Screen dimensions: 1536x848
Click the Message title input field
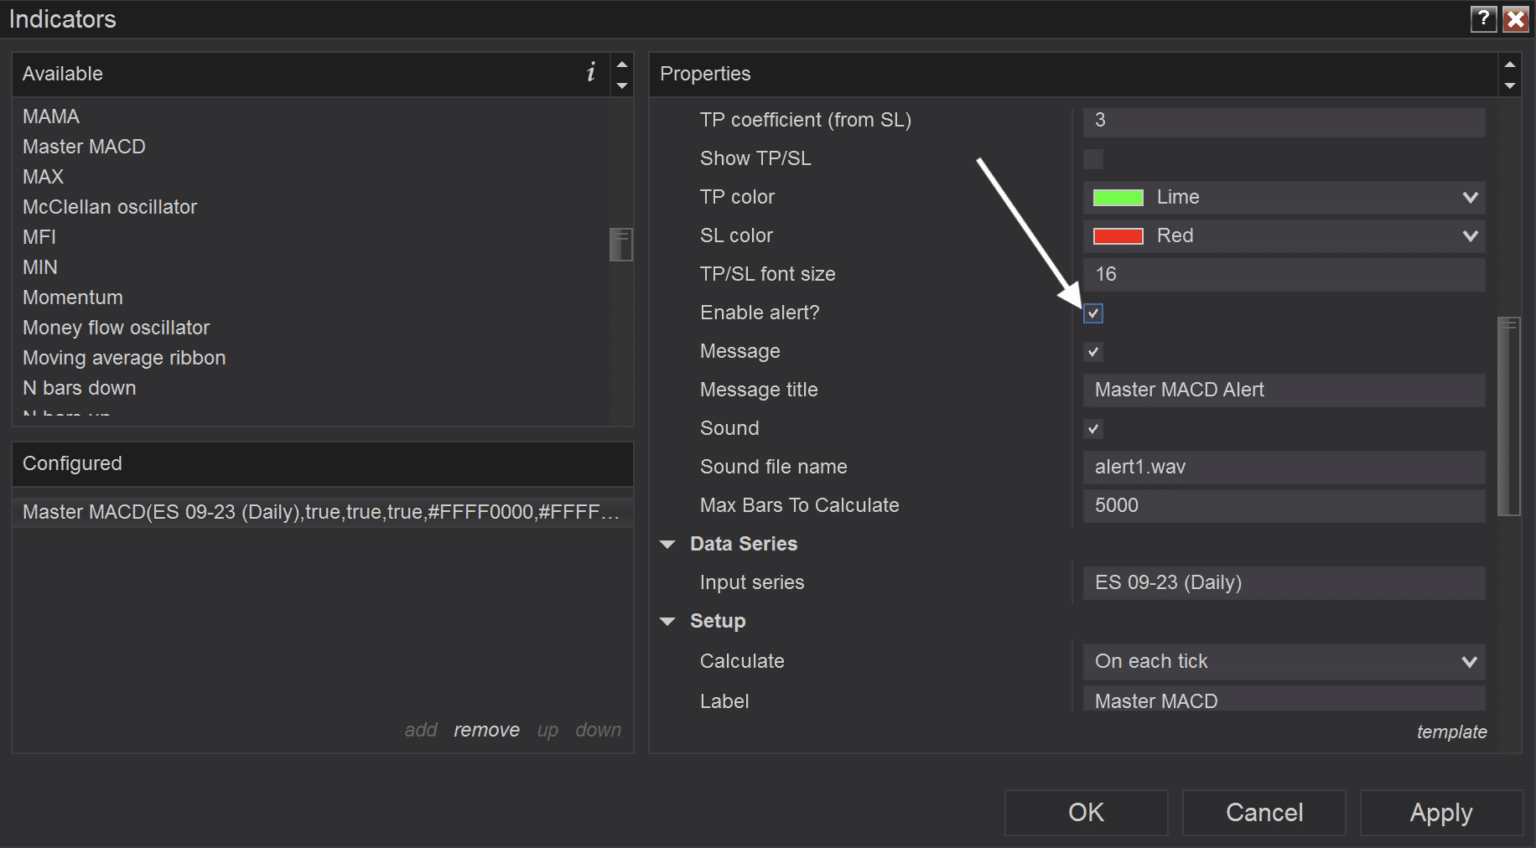tap(1283, 390)
